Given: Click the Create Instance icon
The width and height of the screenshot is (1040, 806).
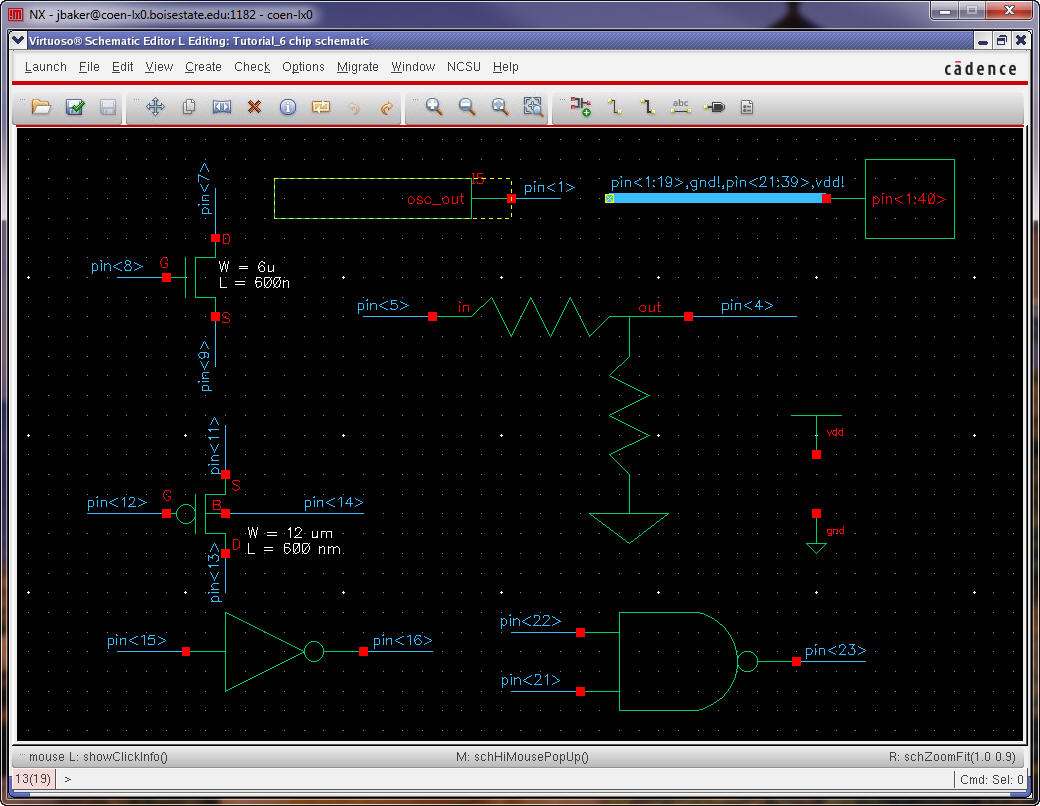Looking at the screenshot, I should [581, 107].
